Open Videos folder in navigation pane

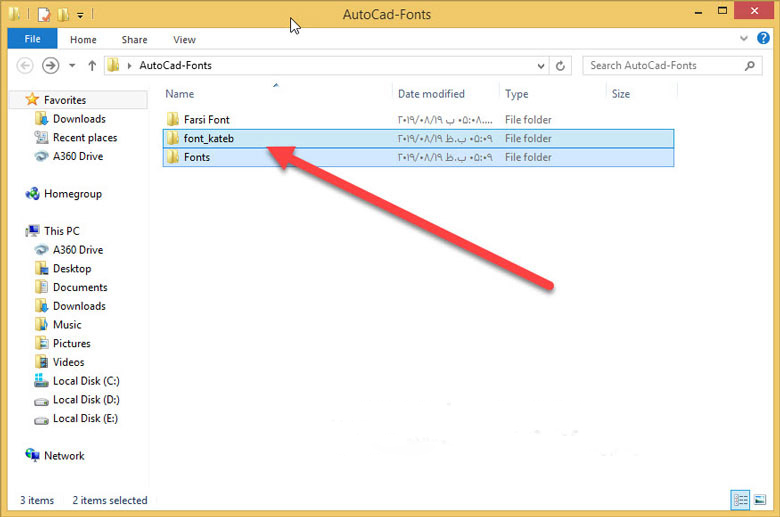tap(69, 362)
